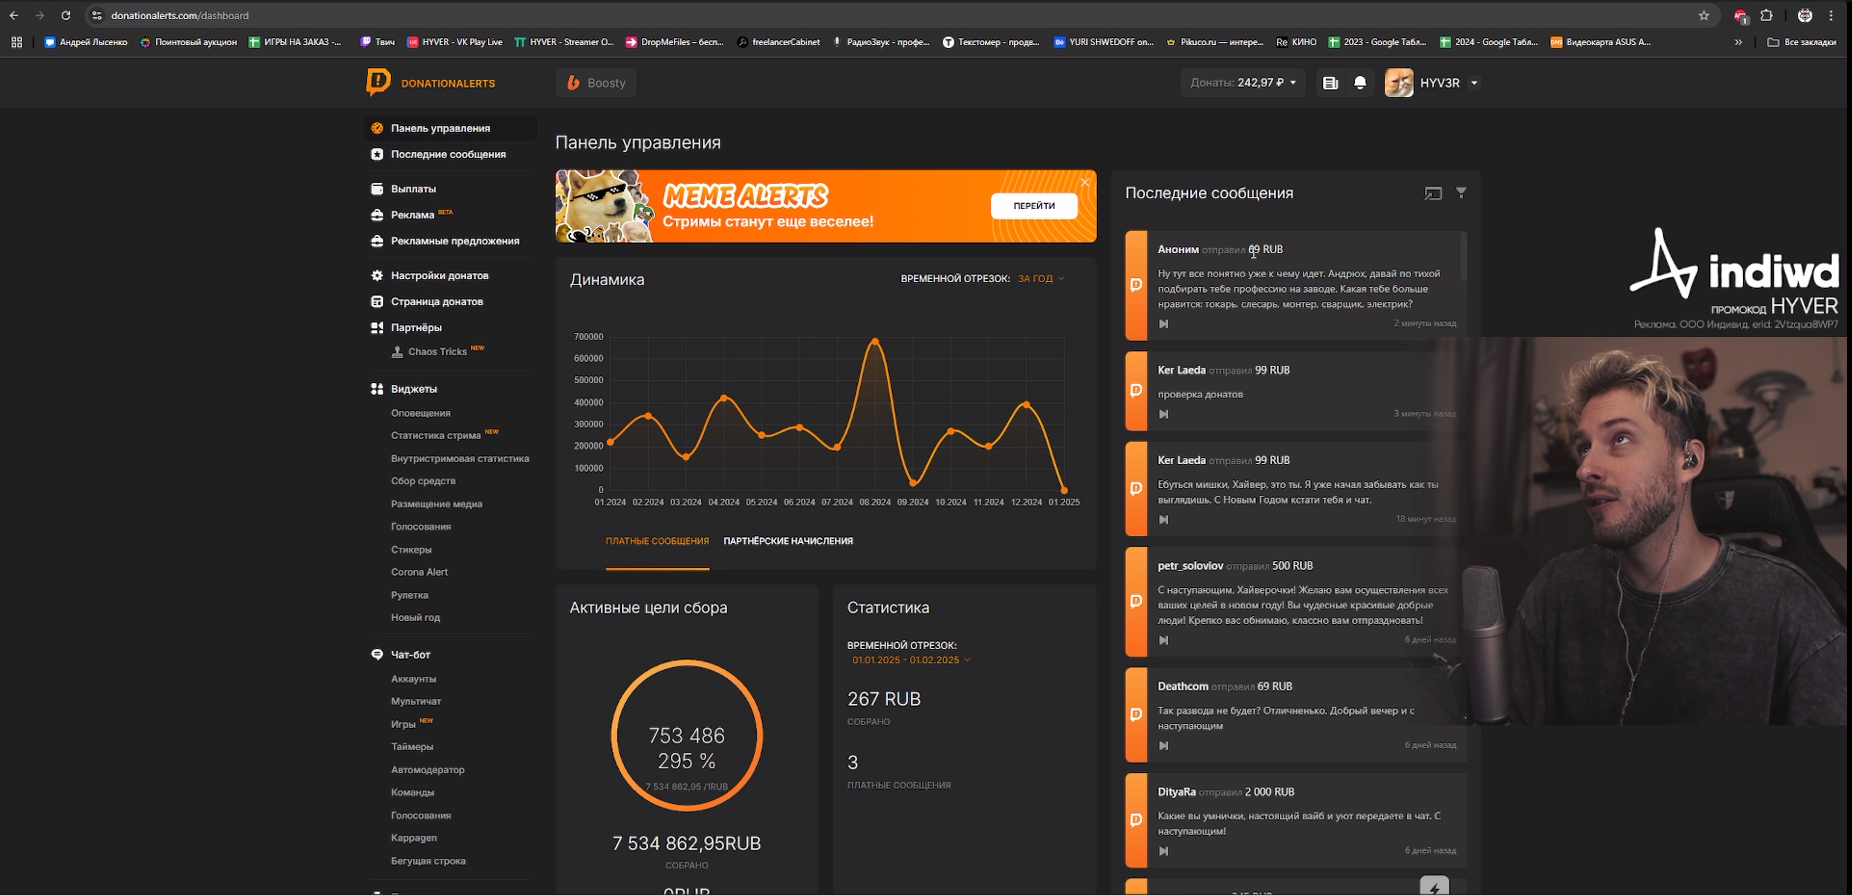Open the Boosty button
Screen dimensions: 1852x895
[596, 83]
